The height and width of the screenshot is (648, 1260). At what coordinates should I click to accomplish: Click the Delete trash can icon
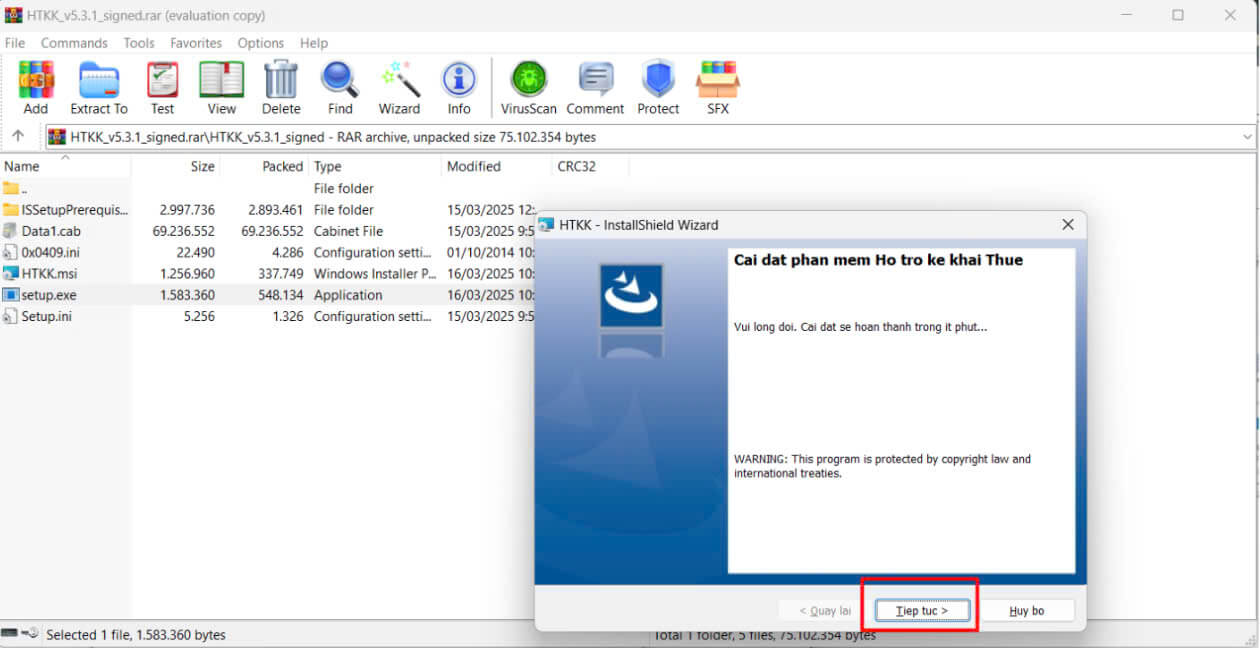281,79
